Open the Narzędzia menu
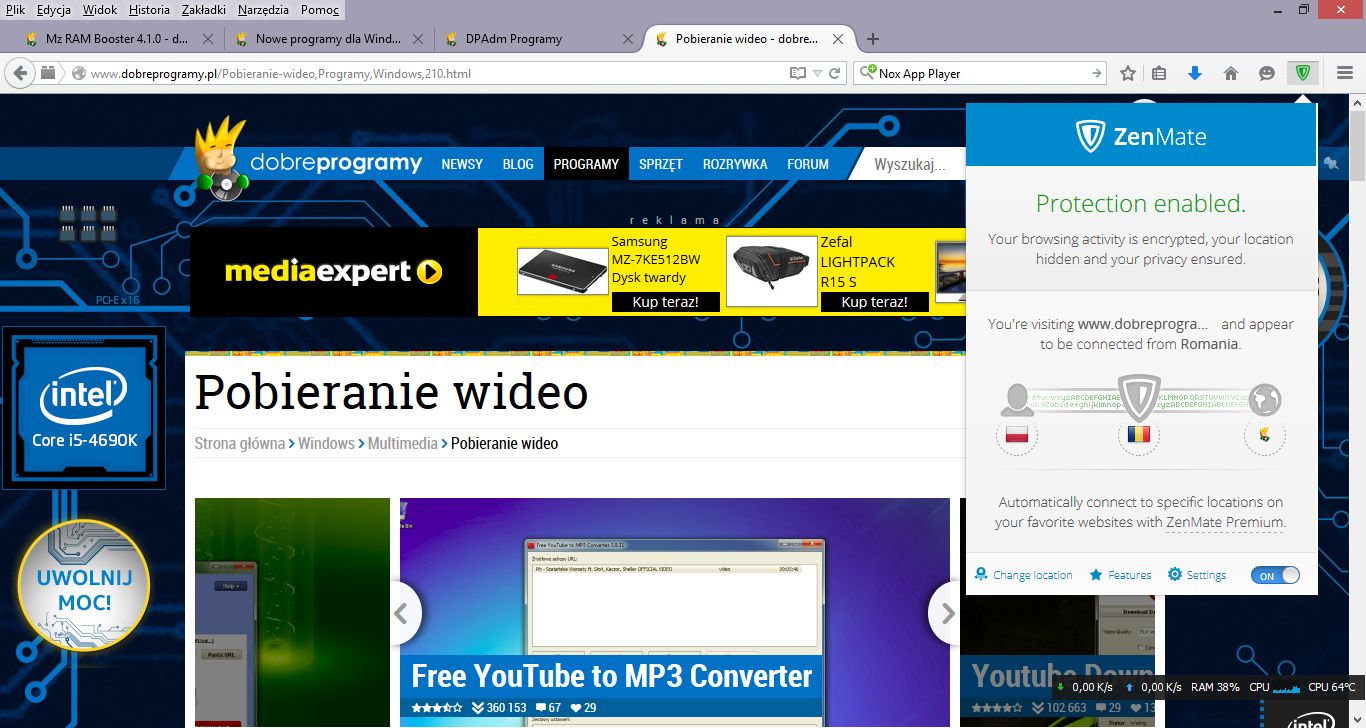The height and width of the screenshot is (728, 1366). [x=263, y=10]
